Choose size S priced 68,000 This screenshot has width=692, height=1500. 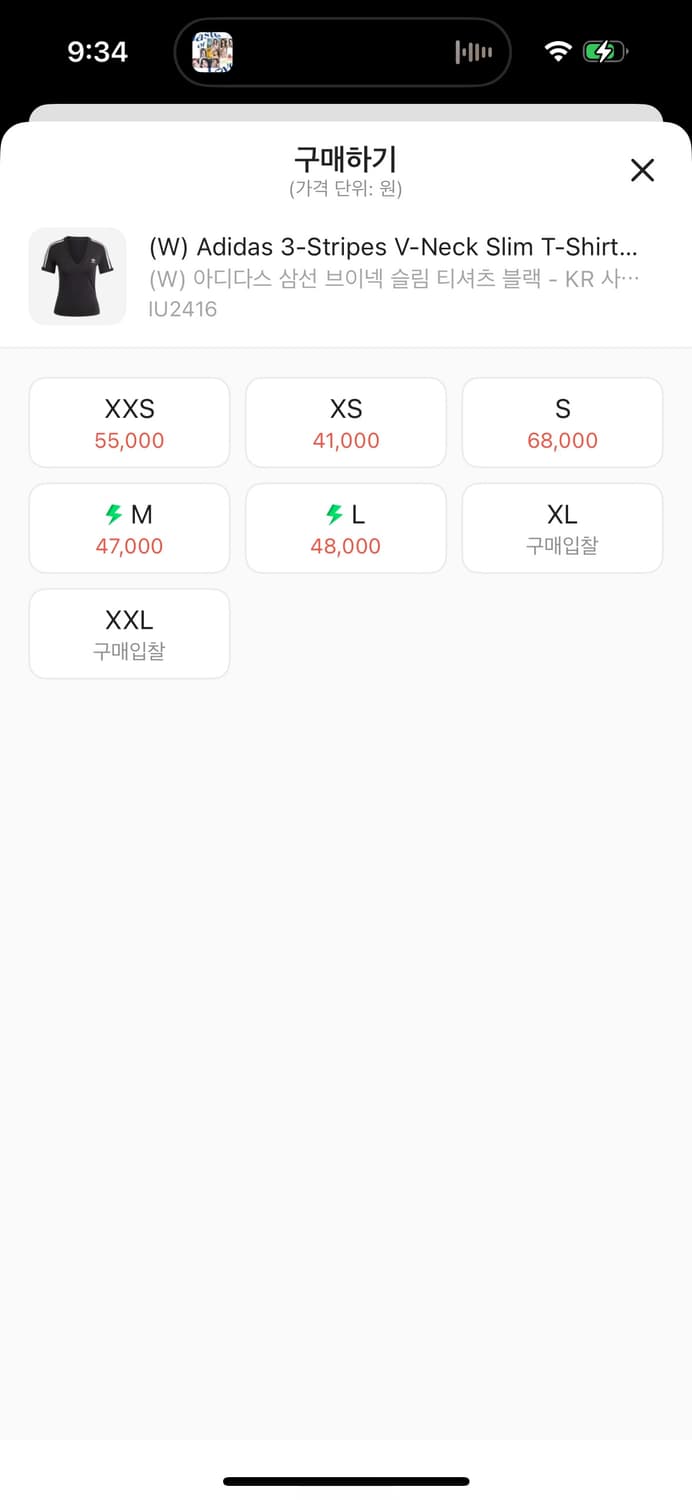(562, 422)
